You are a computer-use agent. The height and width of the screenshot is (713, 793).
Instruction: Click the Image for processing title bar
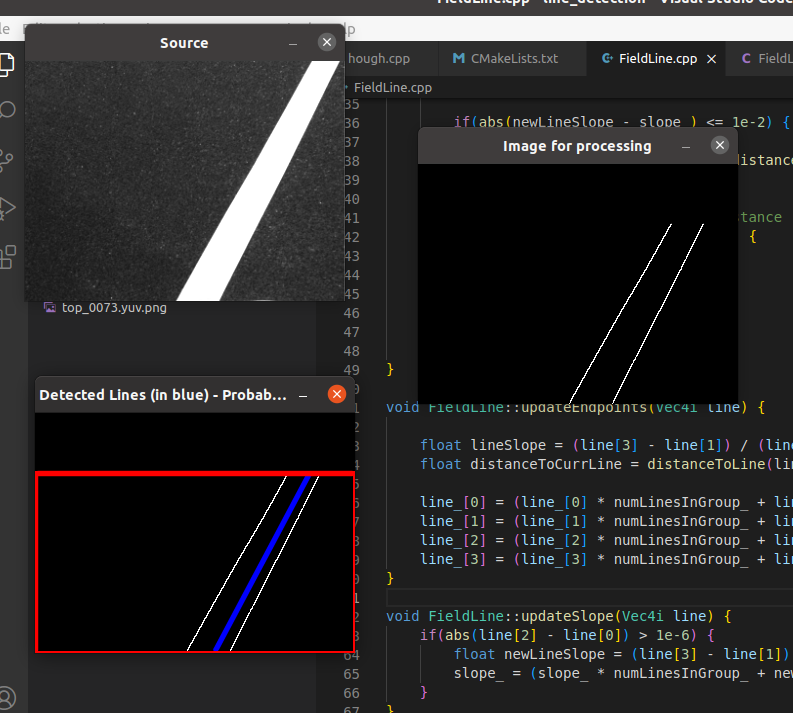[577, 146]
